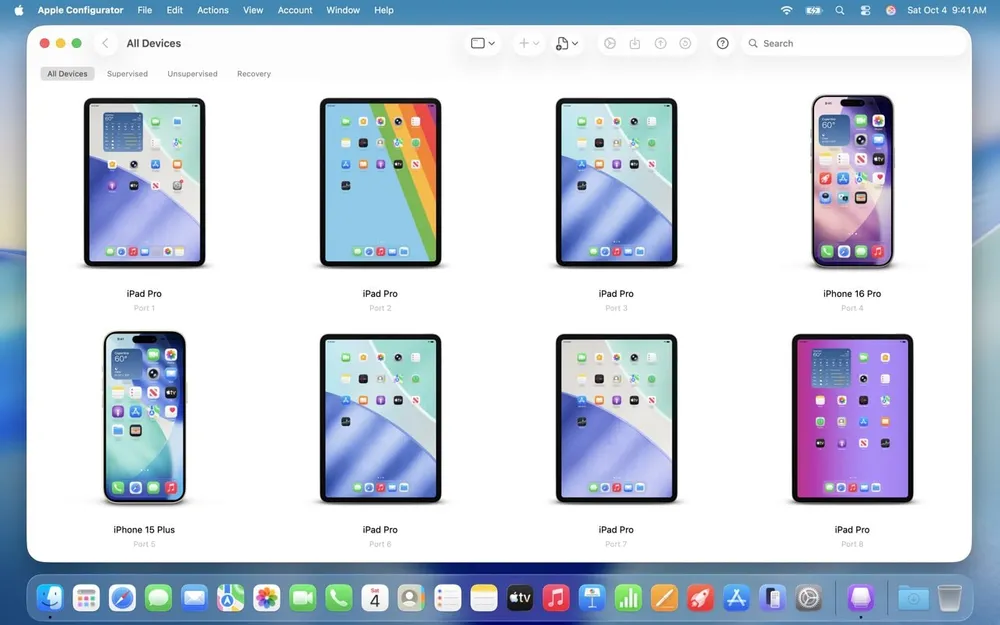Open Keynote from the Dock
1000x625 pixels.
click(592, 598)
